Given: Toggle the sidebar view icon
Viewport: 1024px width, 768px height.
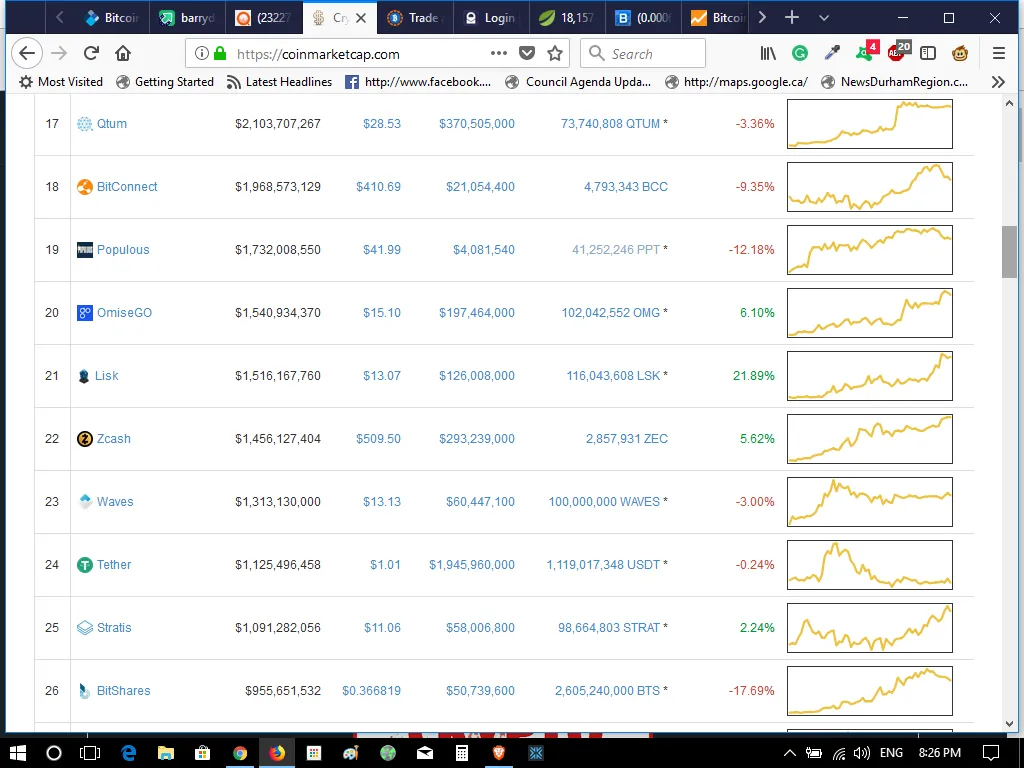Looking at the screenshot, I should (927, 54).
